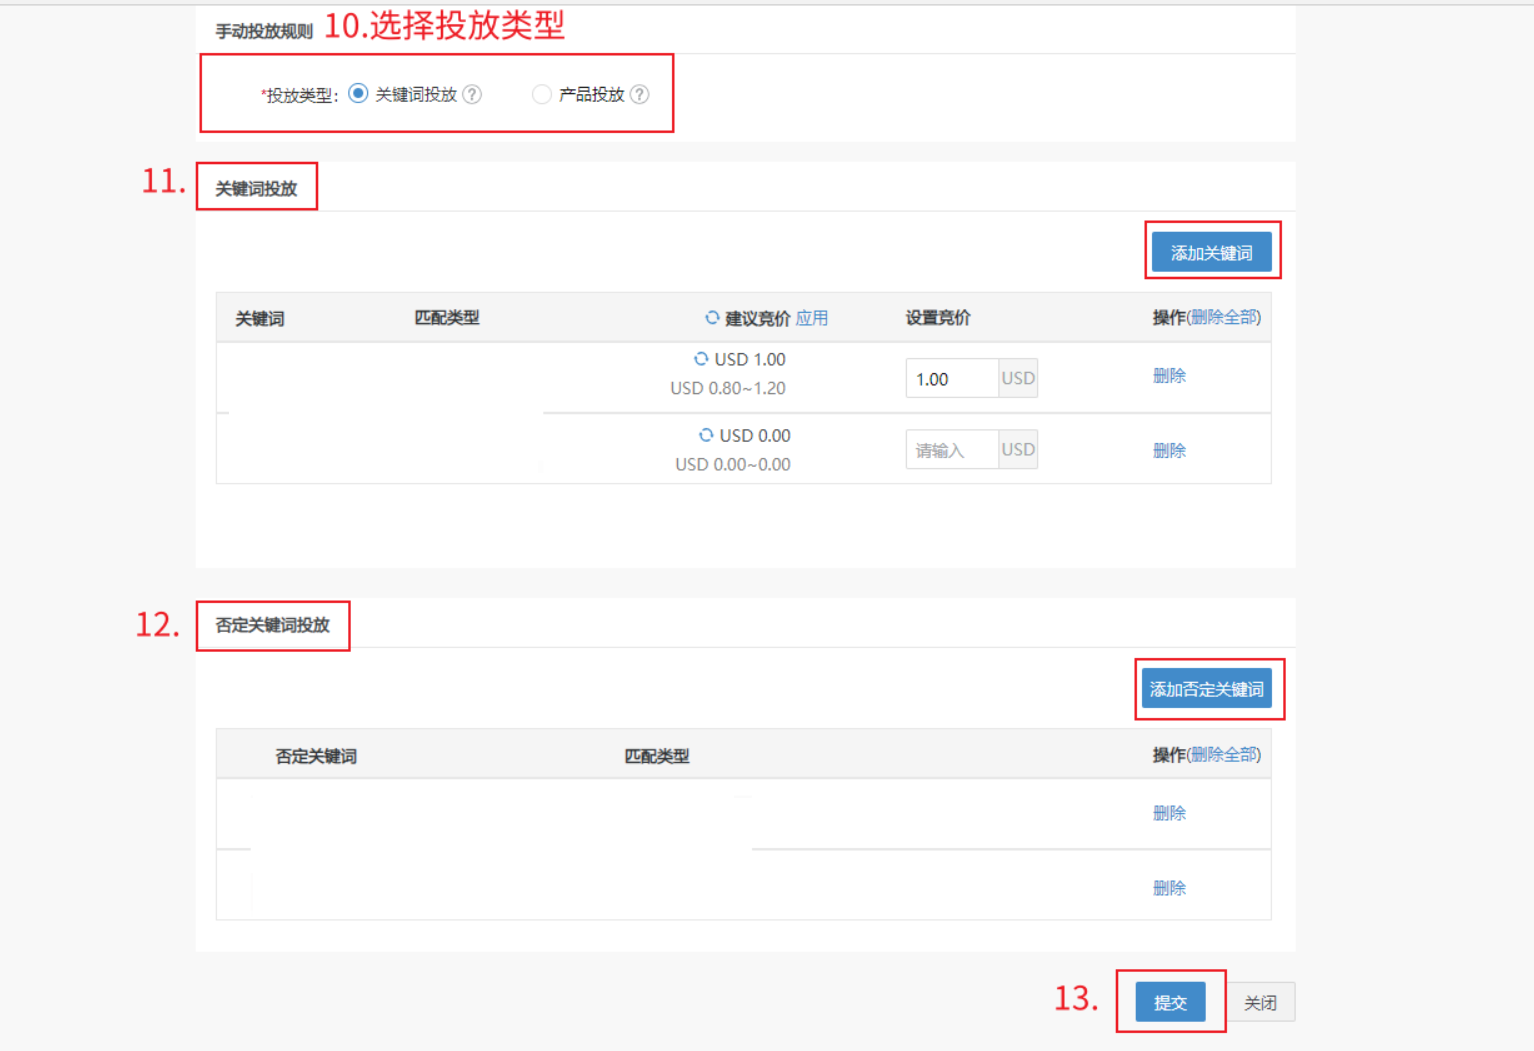Click refresh icon beside 建议竞价 header
The image size is (1534, 1051).
click(712, 318)
